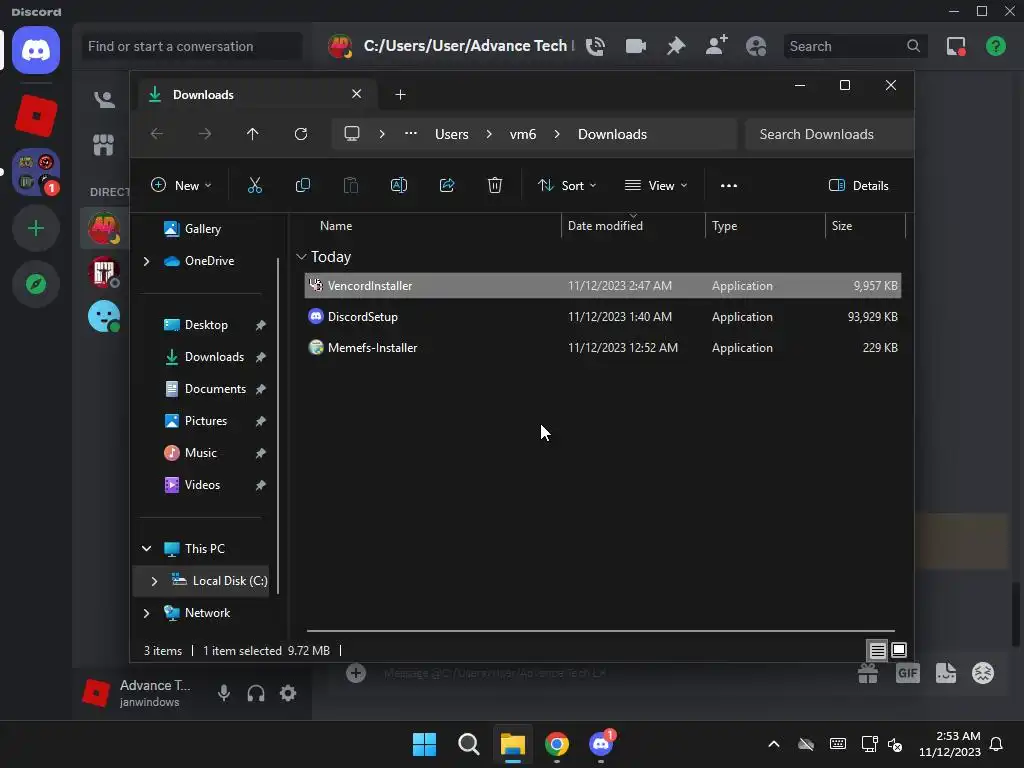This screenshot has width=1024, height=768.
Task: Click Cut scissors icon in Explorer toolbar
Action: pyautogui.click(x=255, y=185)
